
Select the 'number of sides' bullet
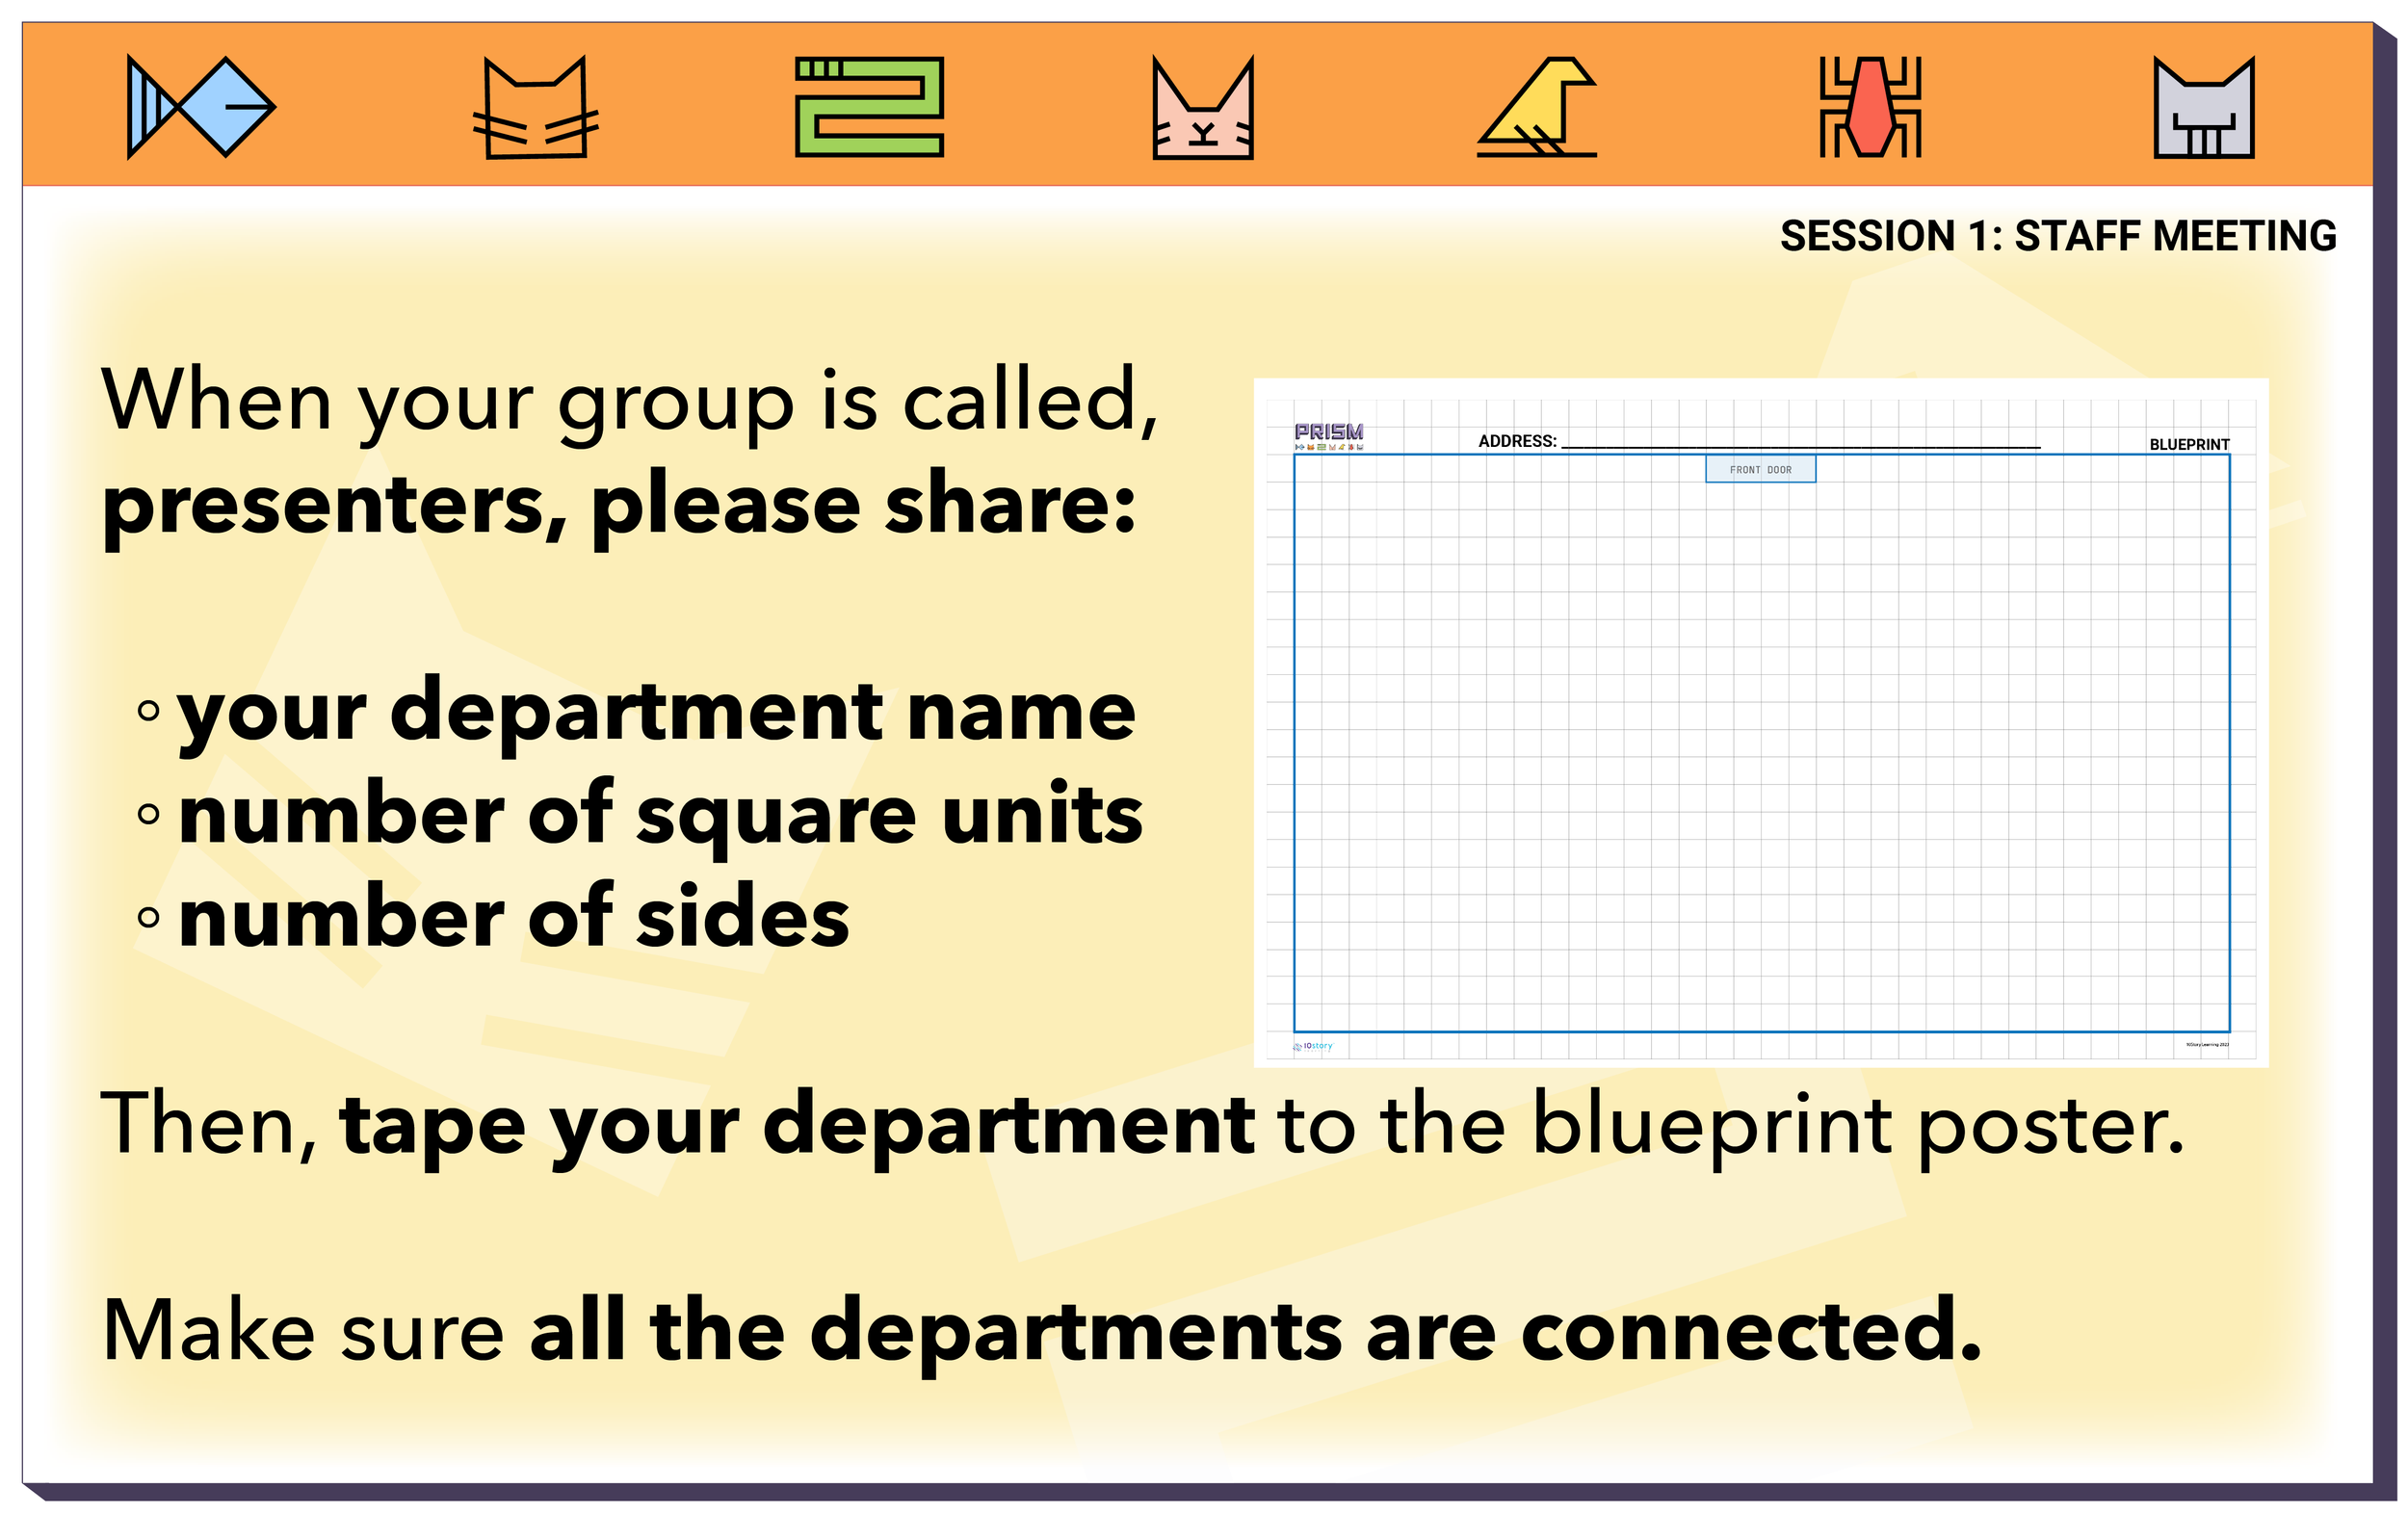[513, 918]
